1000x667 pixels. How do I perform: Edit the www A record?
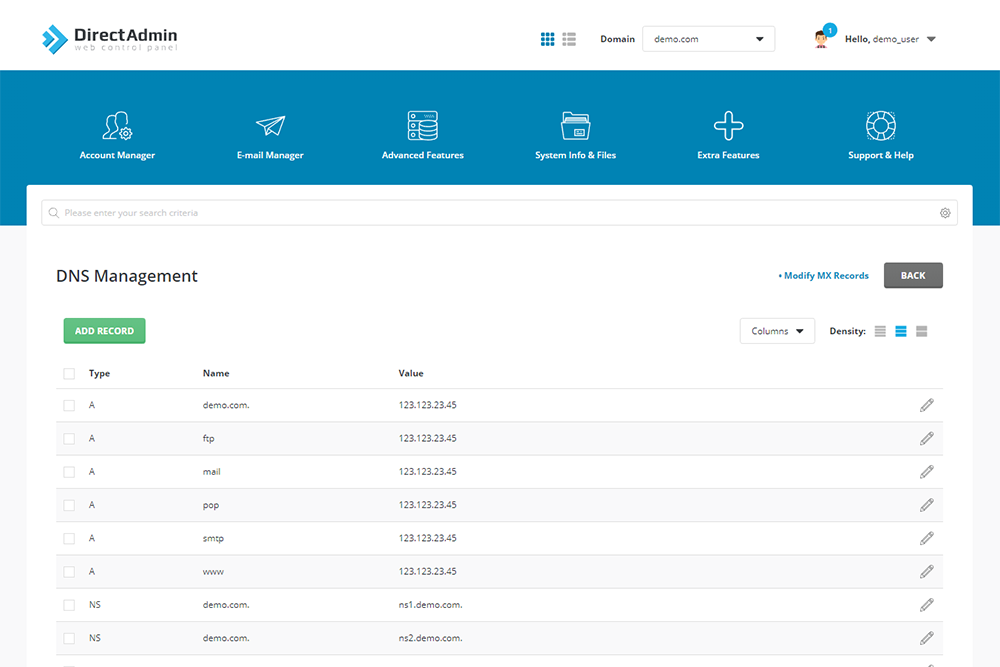click(927, 571)
